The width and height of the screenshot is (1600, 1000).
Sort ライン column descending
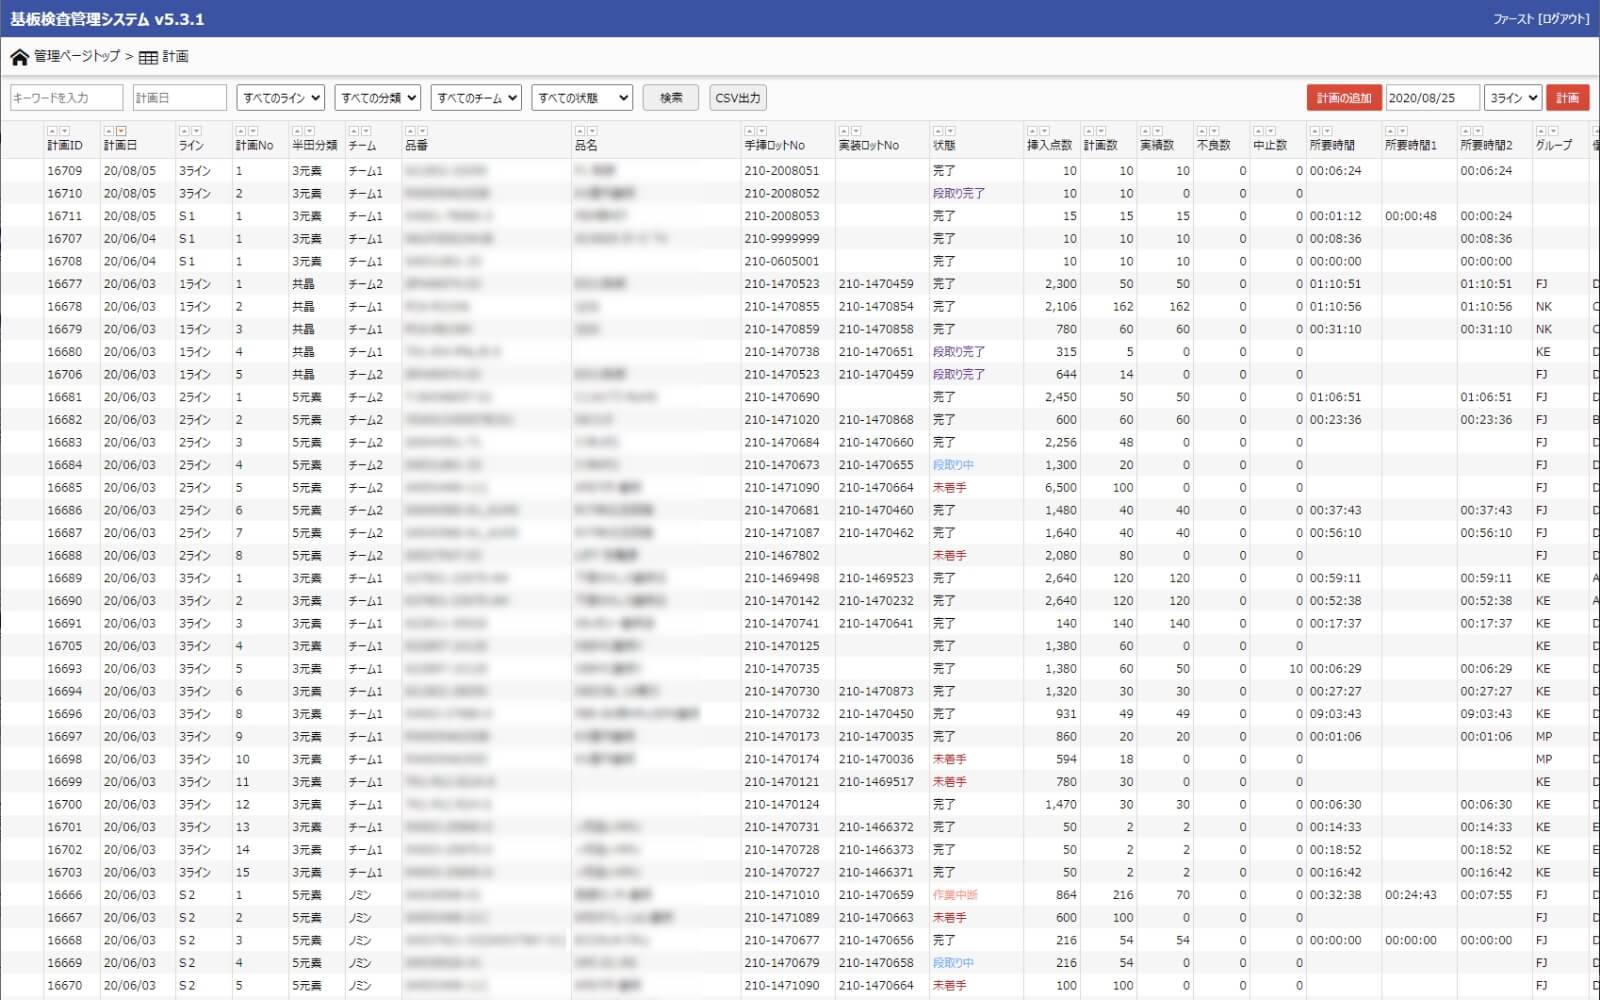pos(196,132)
